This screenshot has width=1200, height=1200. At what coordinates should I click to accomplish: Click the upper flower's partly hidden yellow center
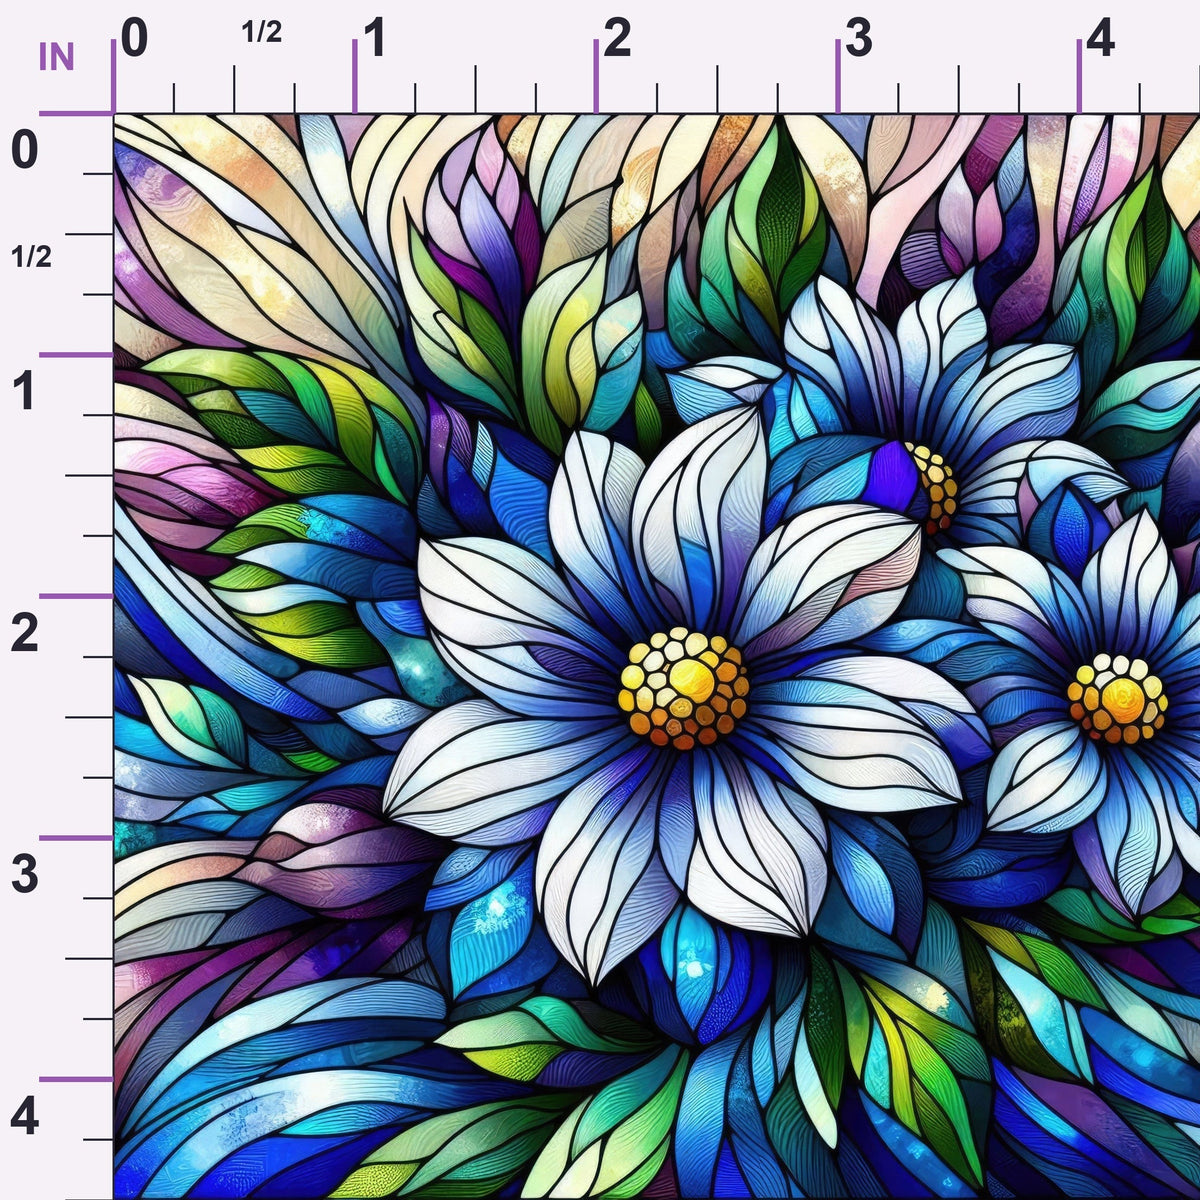click(933, 488)
